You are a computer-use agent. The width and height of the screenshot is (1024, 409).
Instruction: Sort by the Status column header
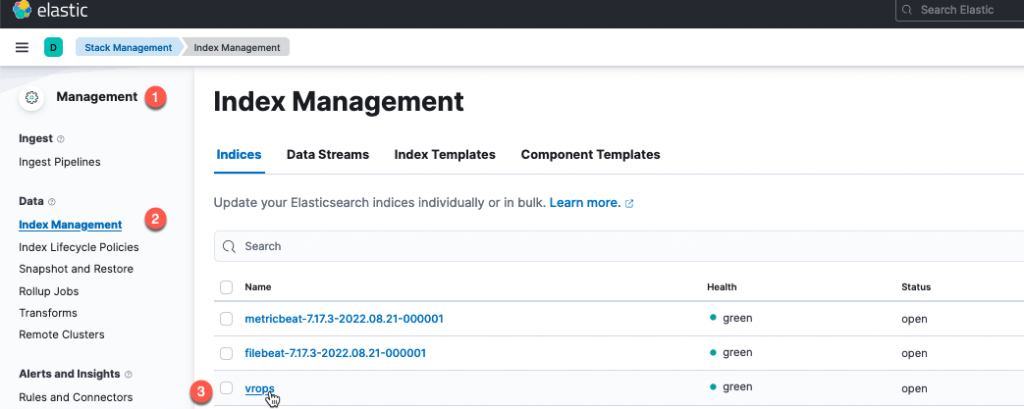pyautogui.click(x=916, y=287)
